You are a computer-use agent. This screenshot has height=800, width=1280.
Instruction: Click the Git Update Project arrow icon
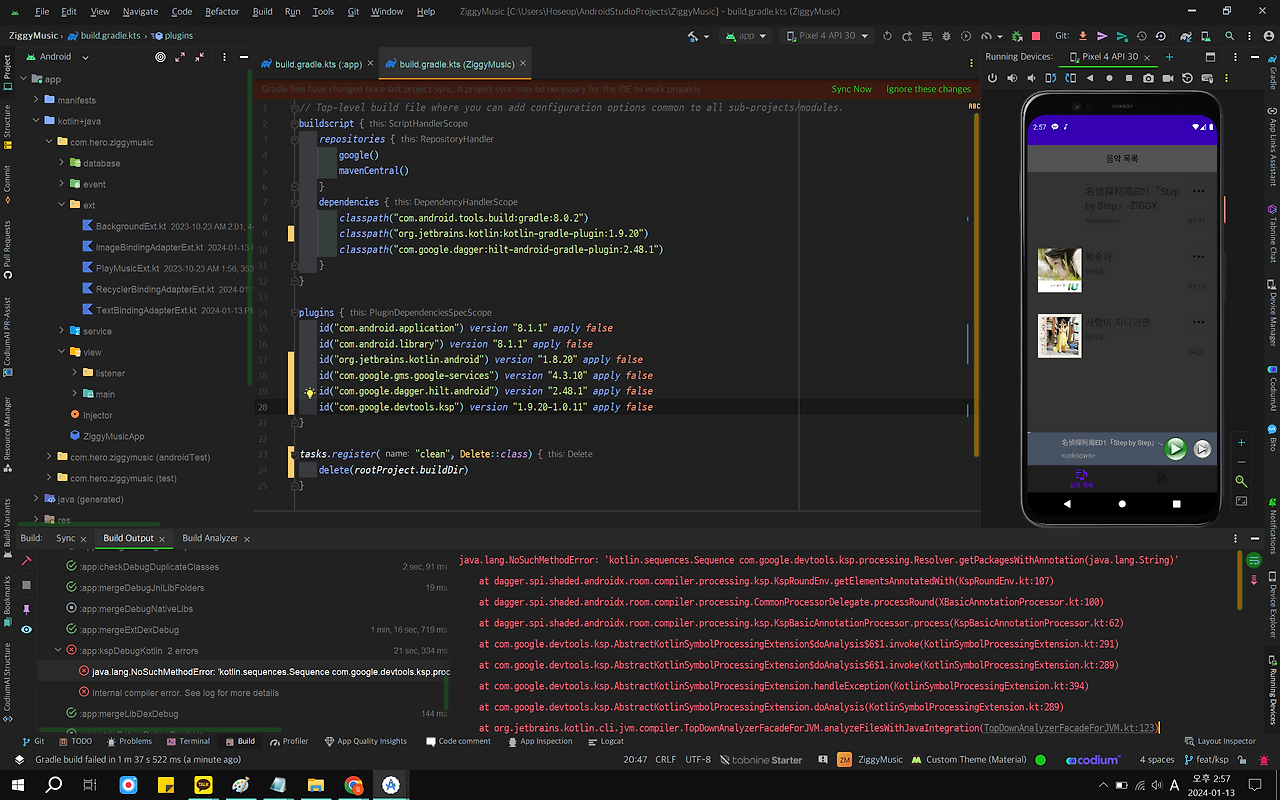pos(1082,36)
